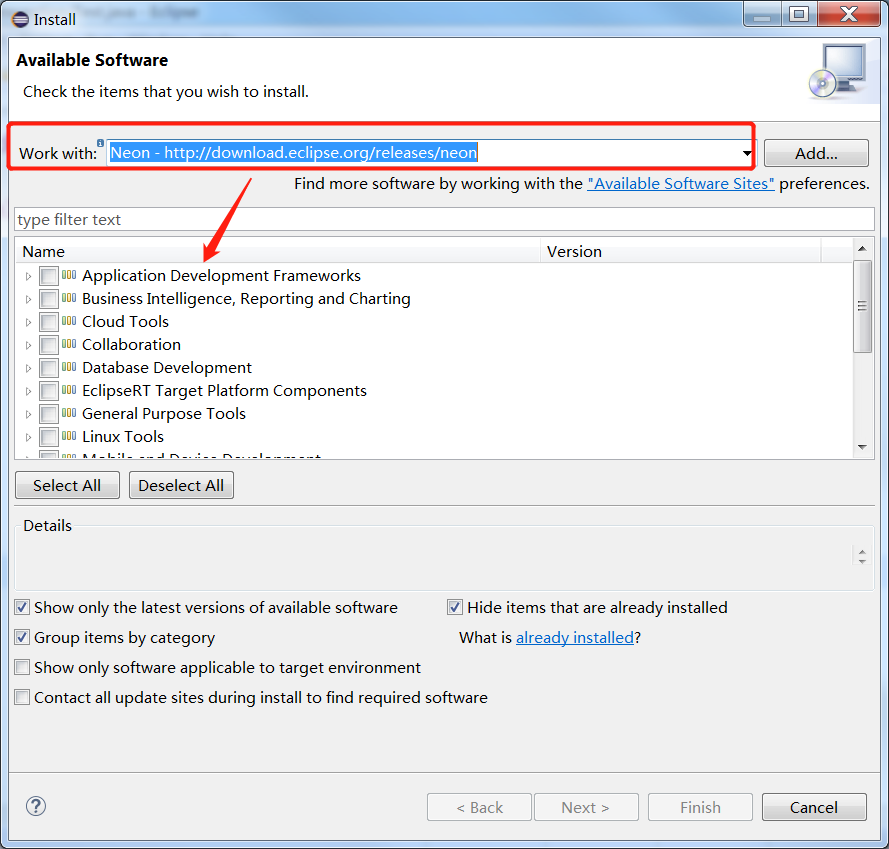
Task: Click the Add... button
Action: [x=816, y=153]
